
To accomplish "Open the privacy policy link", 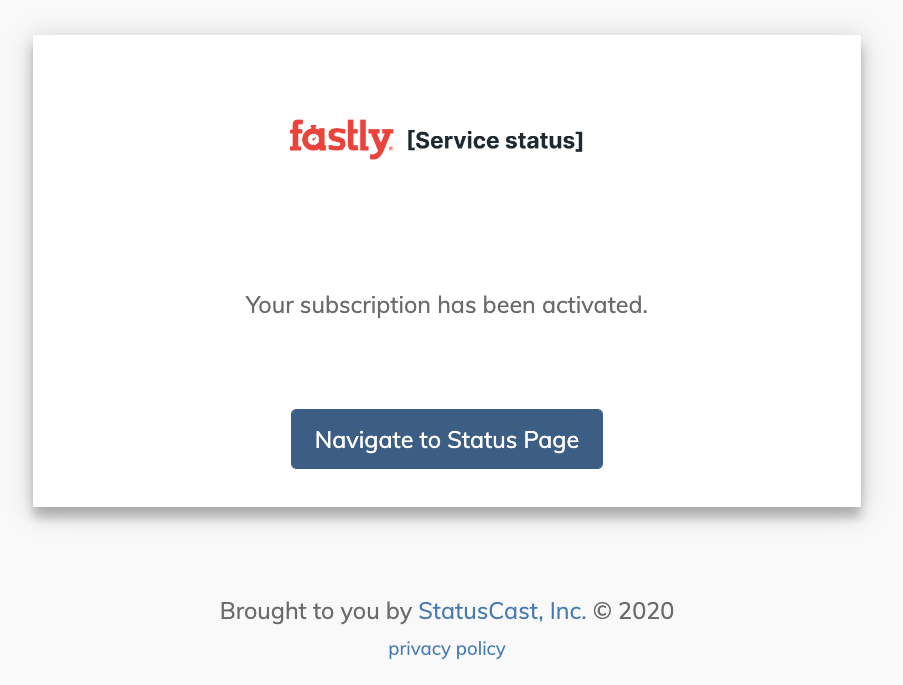I will point(447,649).
